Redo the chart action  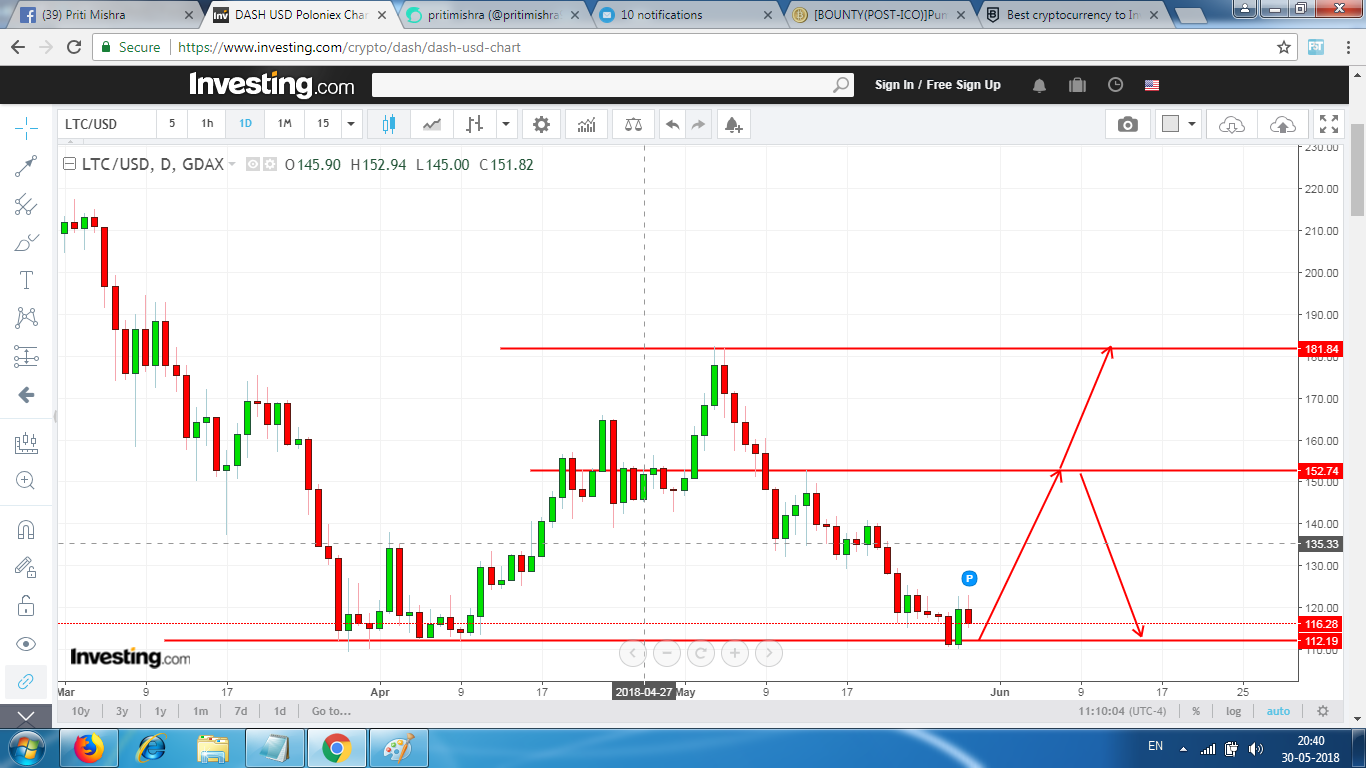point(698,124)
